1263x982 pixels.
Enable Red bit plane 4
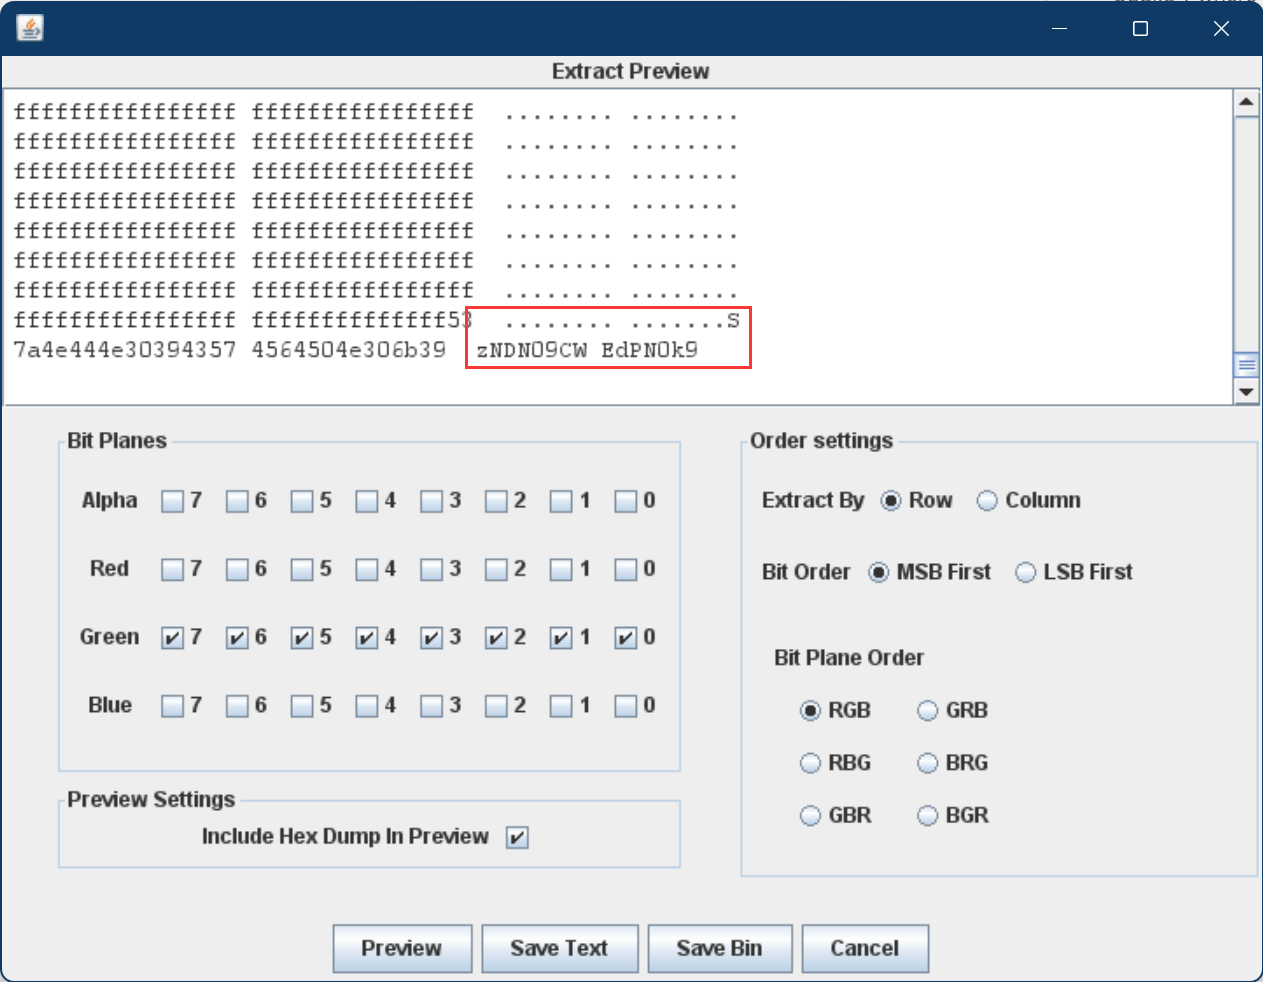(x=367, y=569)
